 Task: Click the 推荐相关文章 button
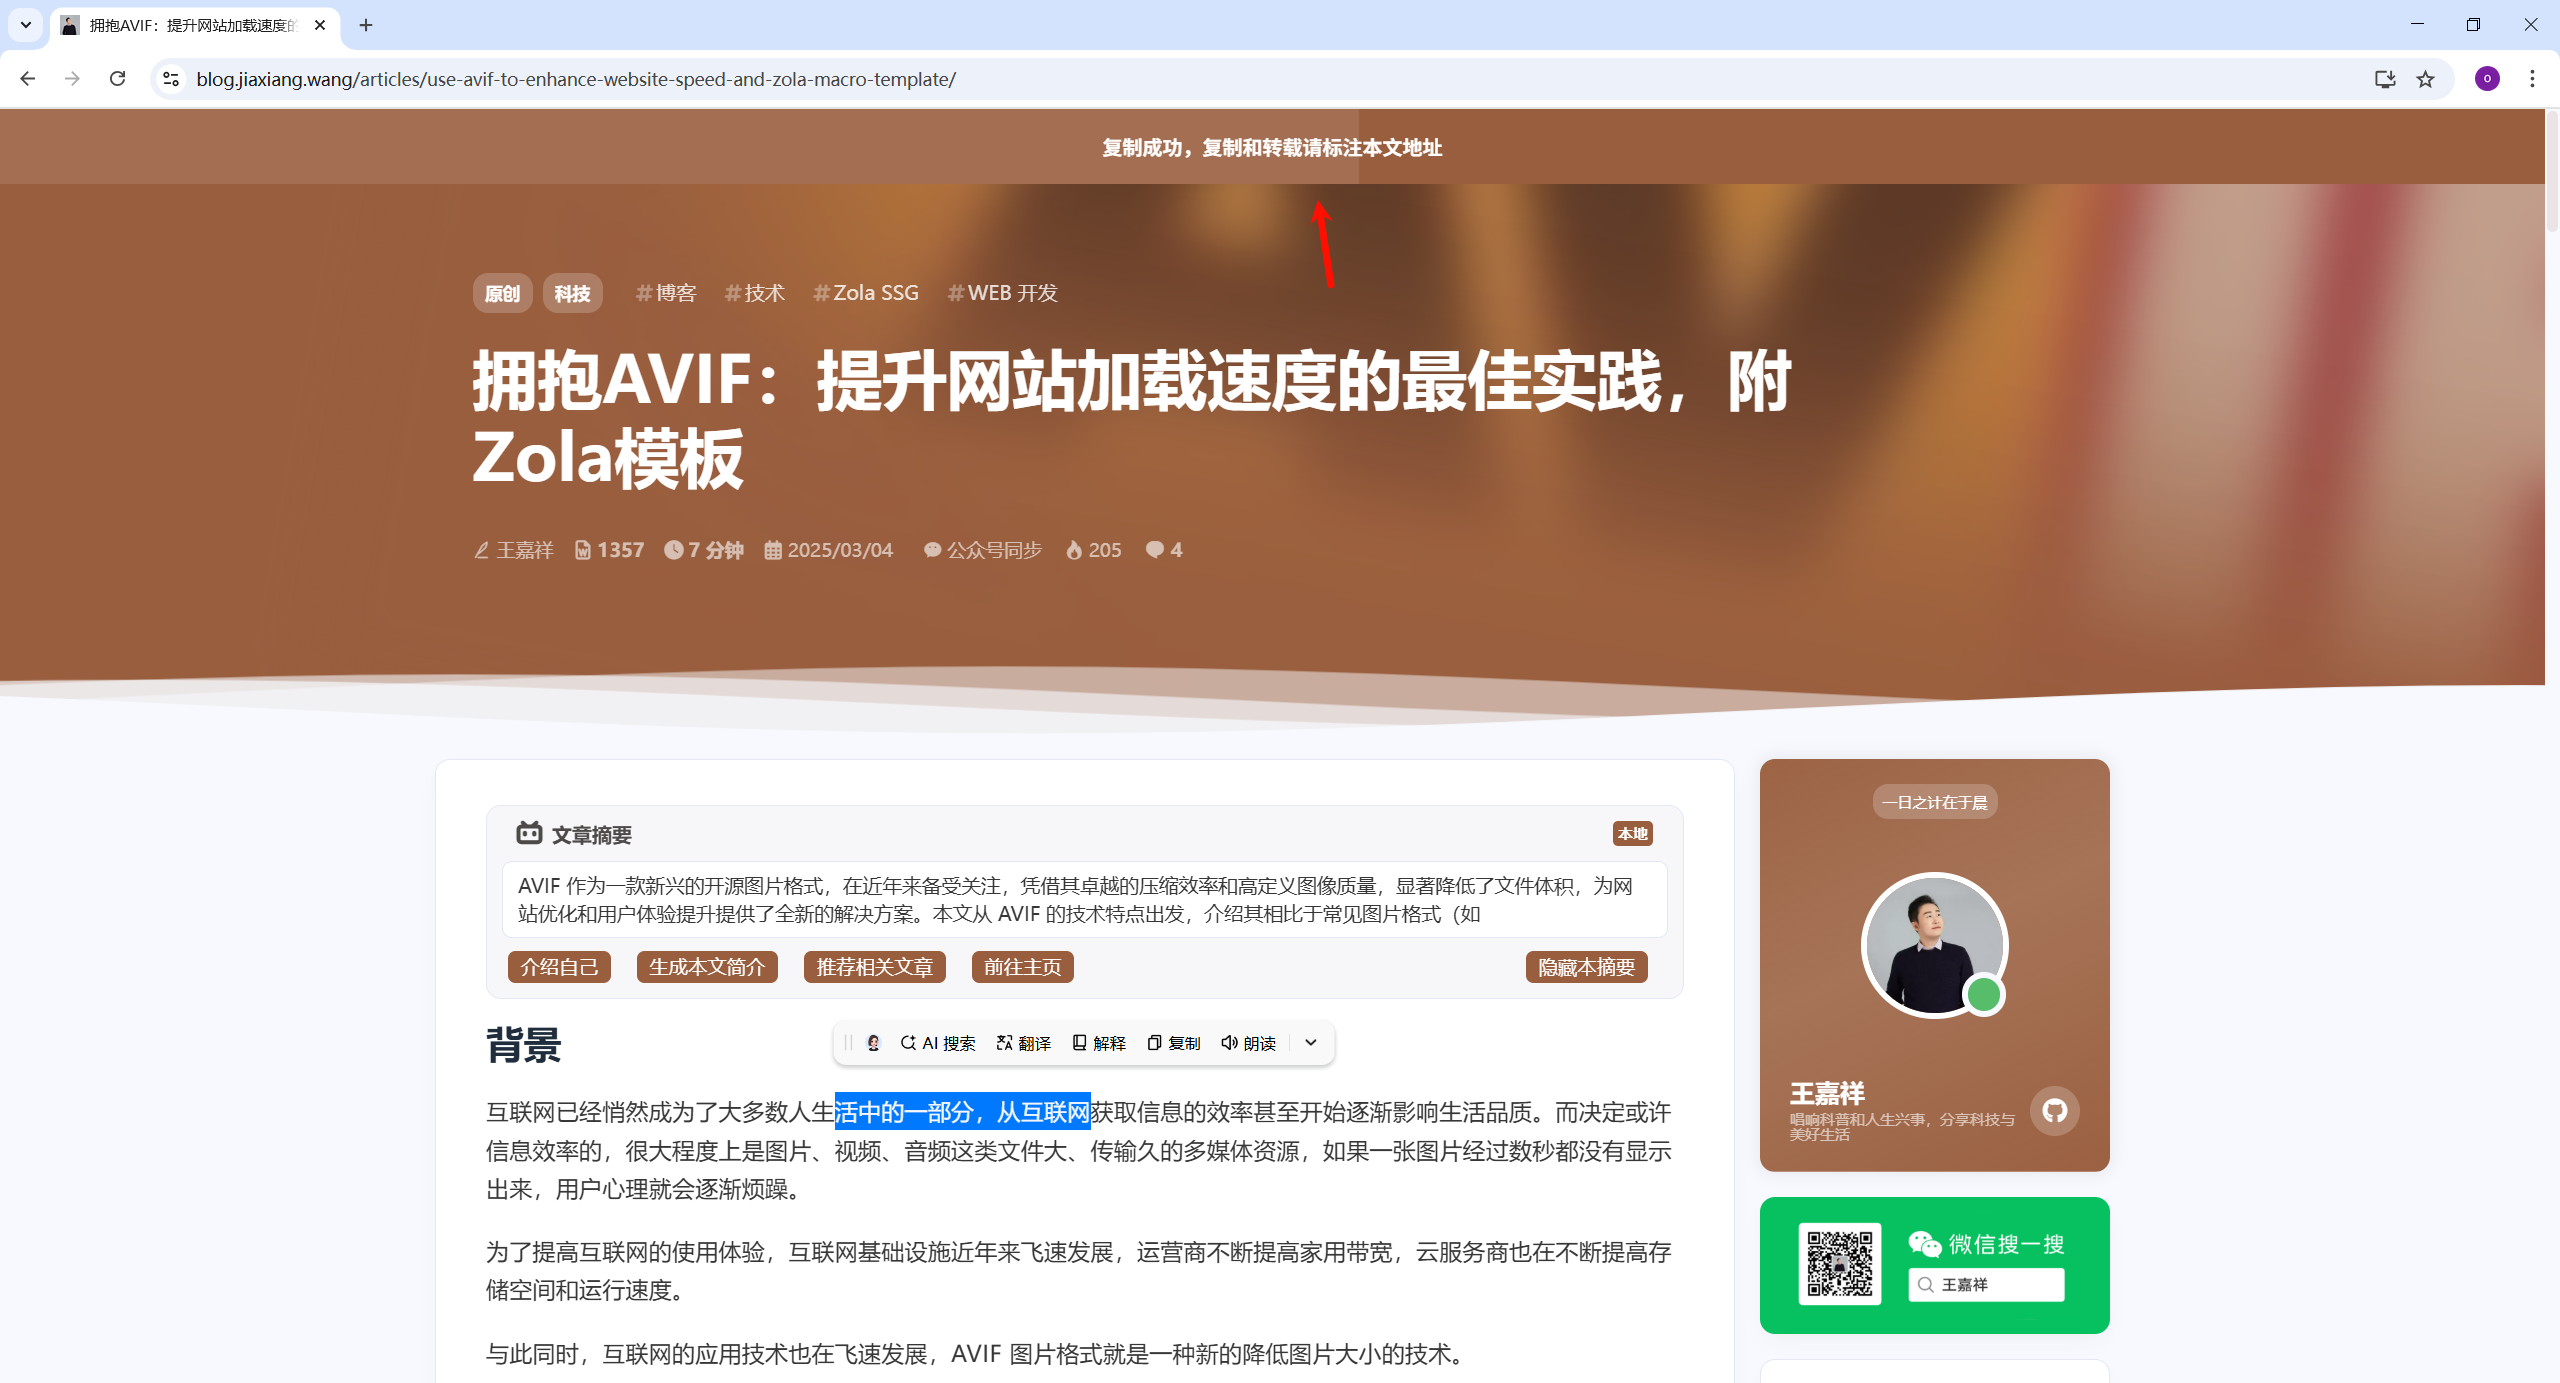point(874,967)
